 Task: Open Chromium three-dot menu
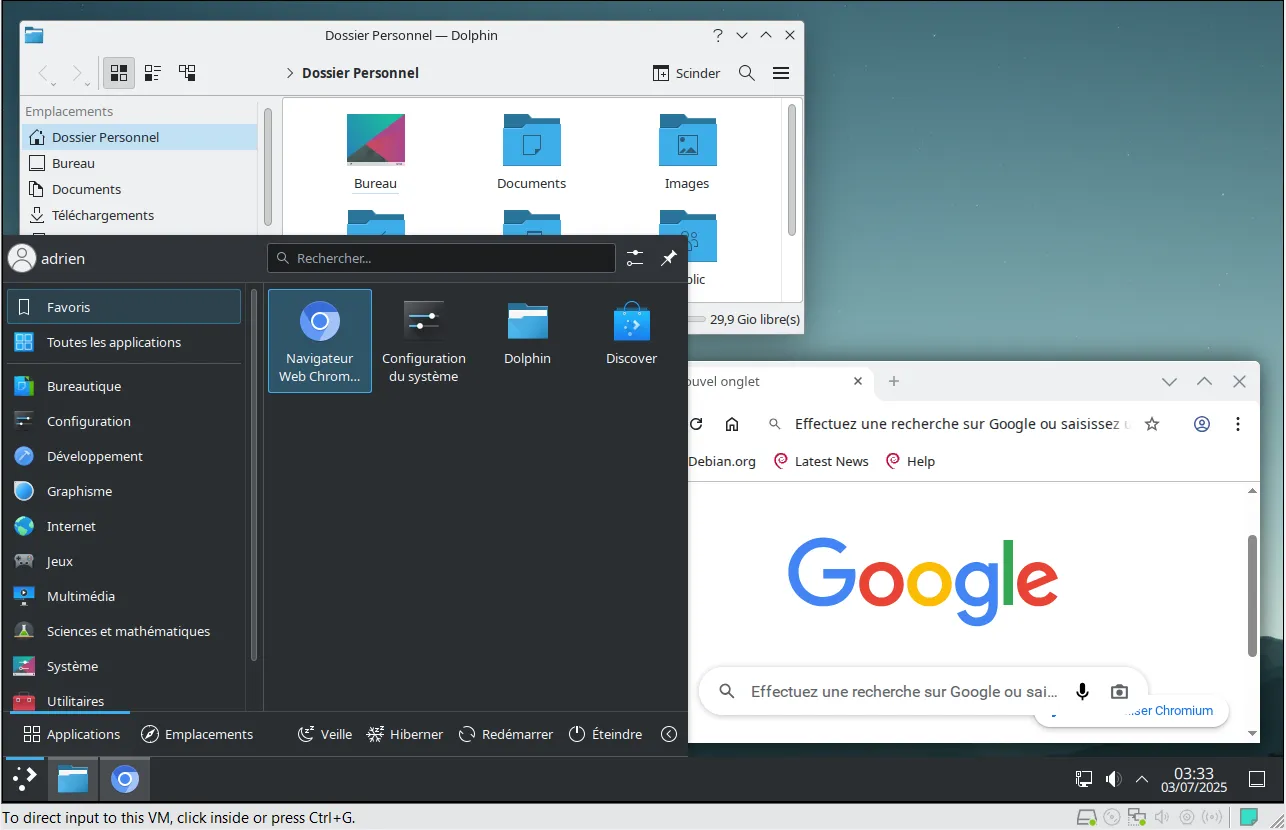click(x=1238, y=424)
